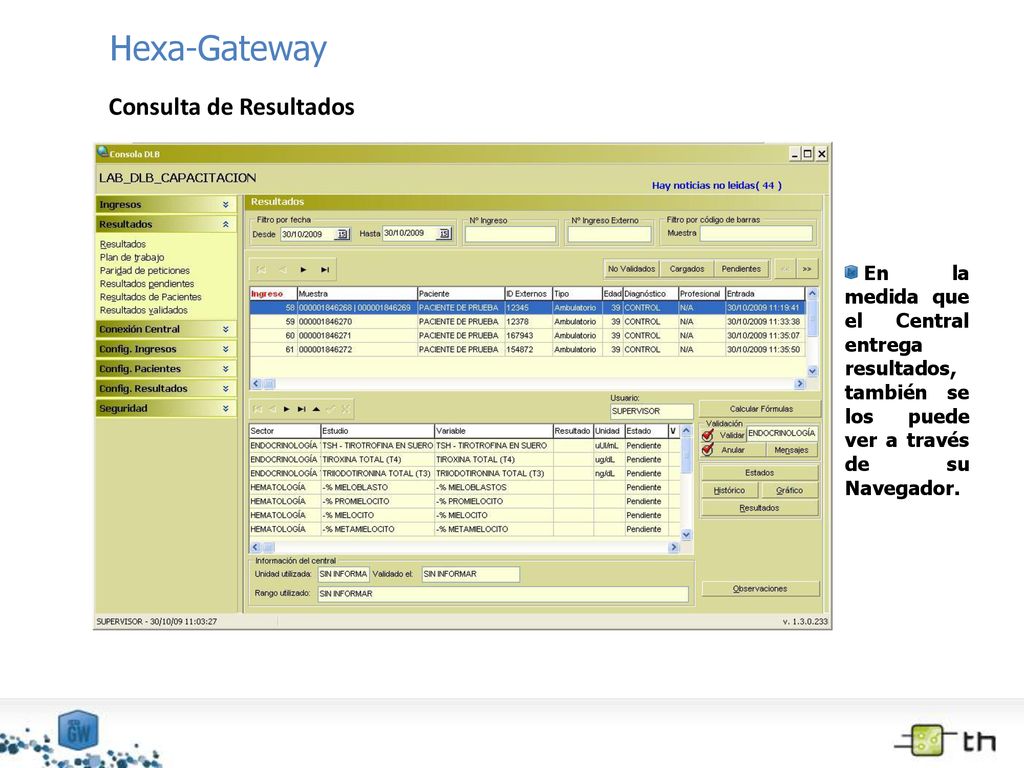Click the Mensajes button
This screenshot has height=768, width=1024.
(791, 450)
